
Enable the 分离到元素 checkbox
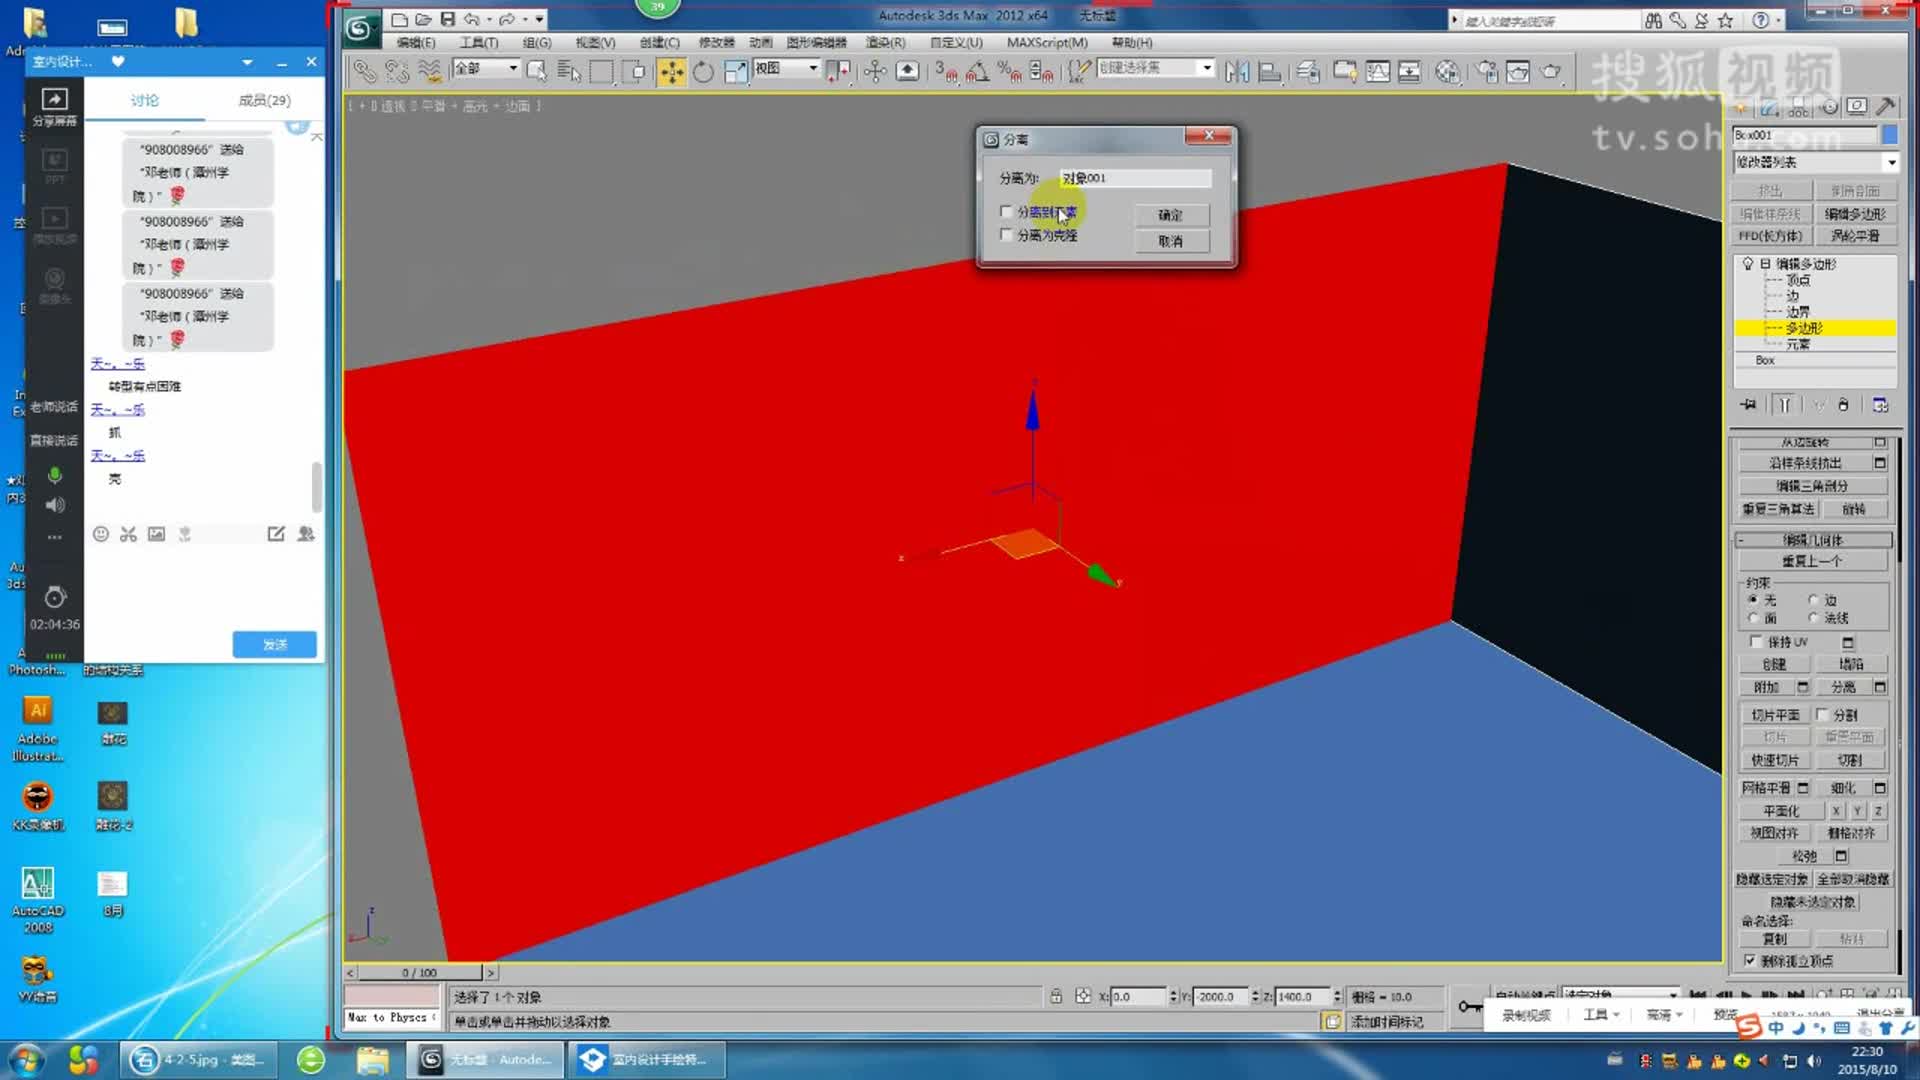coord(1006,212)
